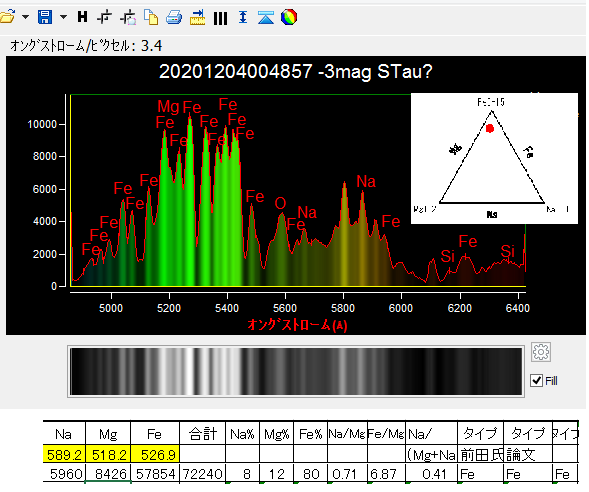Click the y-axis tick label 10000
This screenshot has width=589, height=492.
click(42, 124)
